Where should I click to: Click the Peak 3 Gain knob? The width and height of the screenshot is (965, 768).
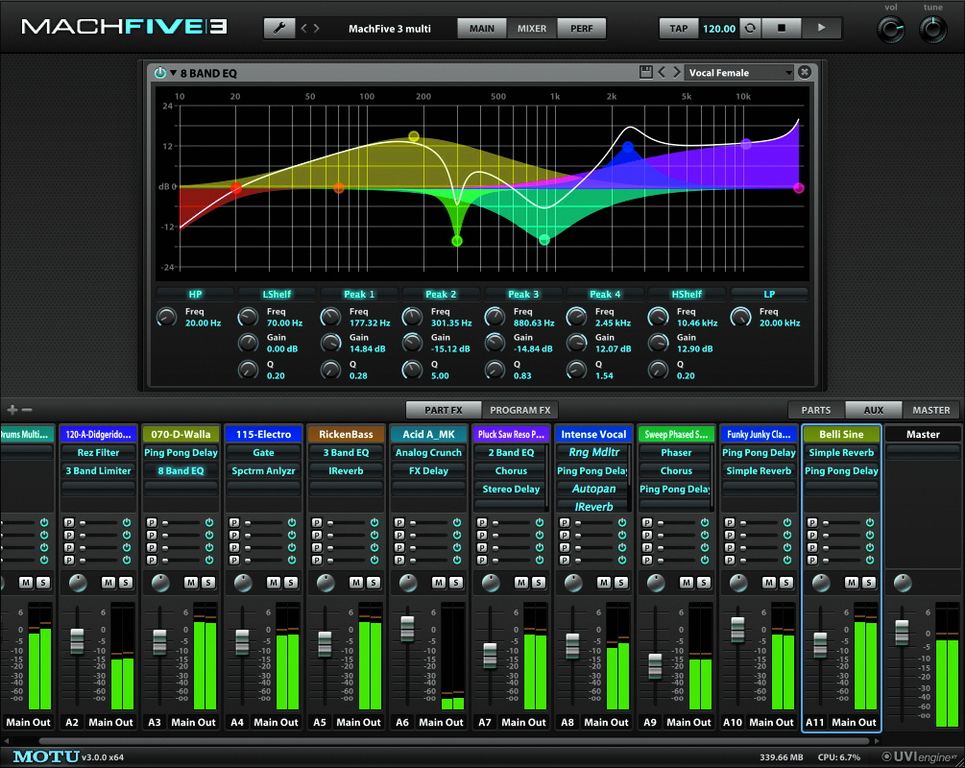495,343
